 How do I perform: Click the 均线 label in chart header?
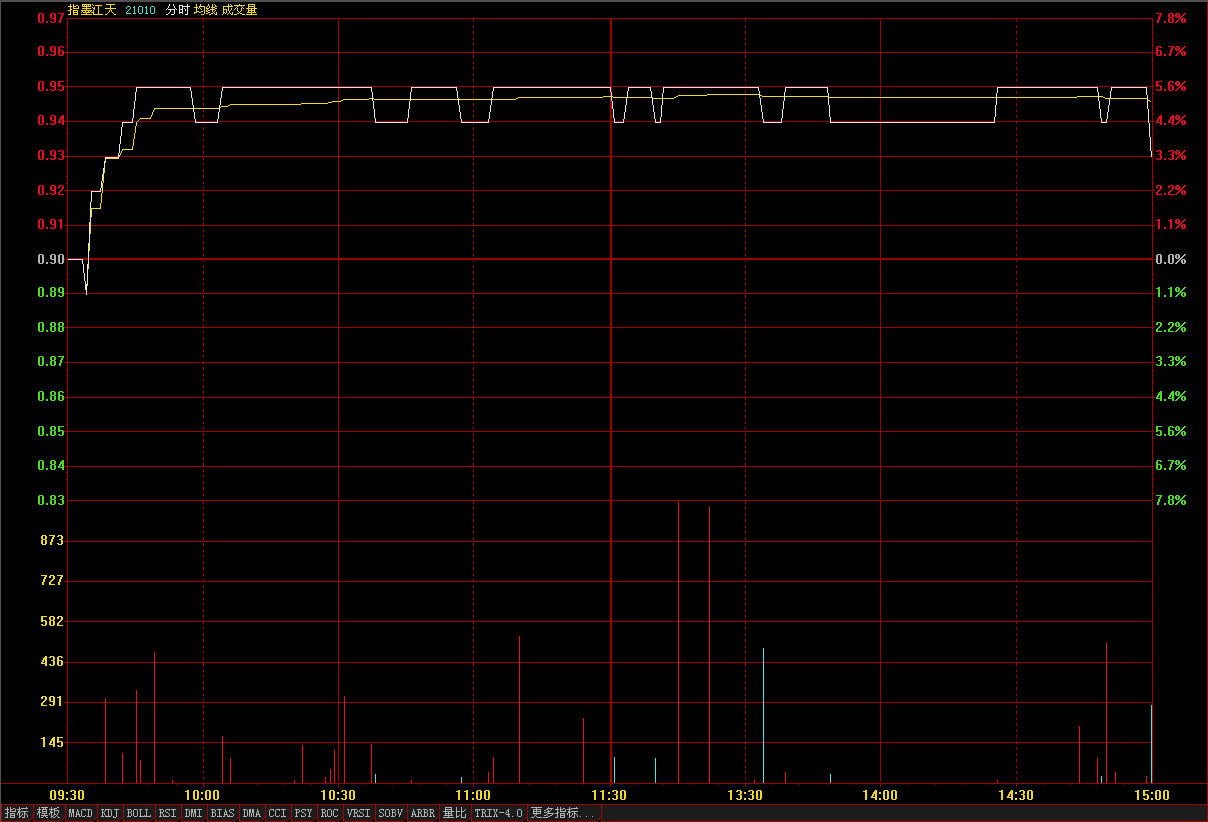205,10
